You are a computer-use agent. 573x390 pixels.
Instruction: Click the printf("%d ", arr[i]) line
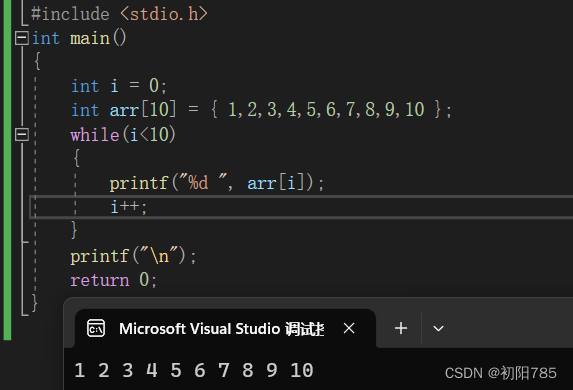click(x=217, y=182)
